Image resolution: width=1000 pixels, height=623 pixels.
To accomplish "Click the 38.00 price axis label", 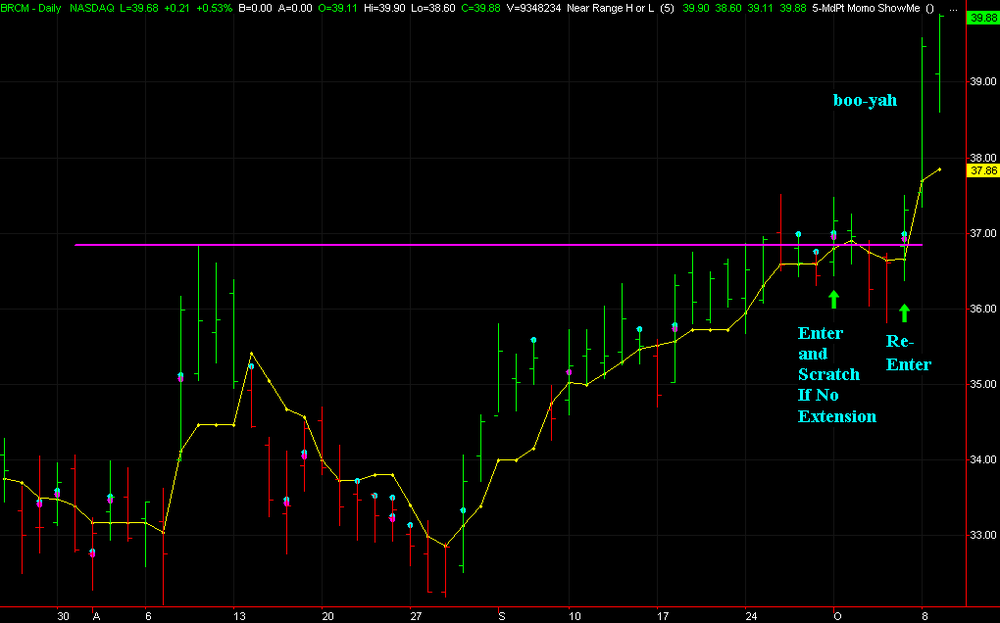I will tap(982, 158).
